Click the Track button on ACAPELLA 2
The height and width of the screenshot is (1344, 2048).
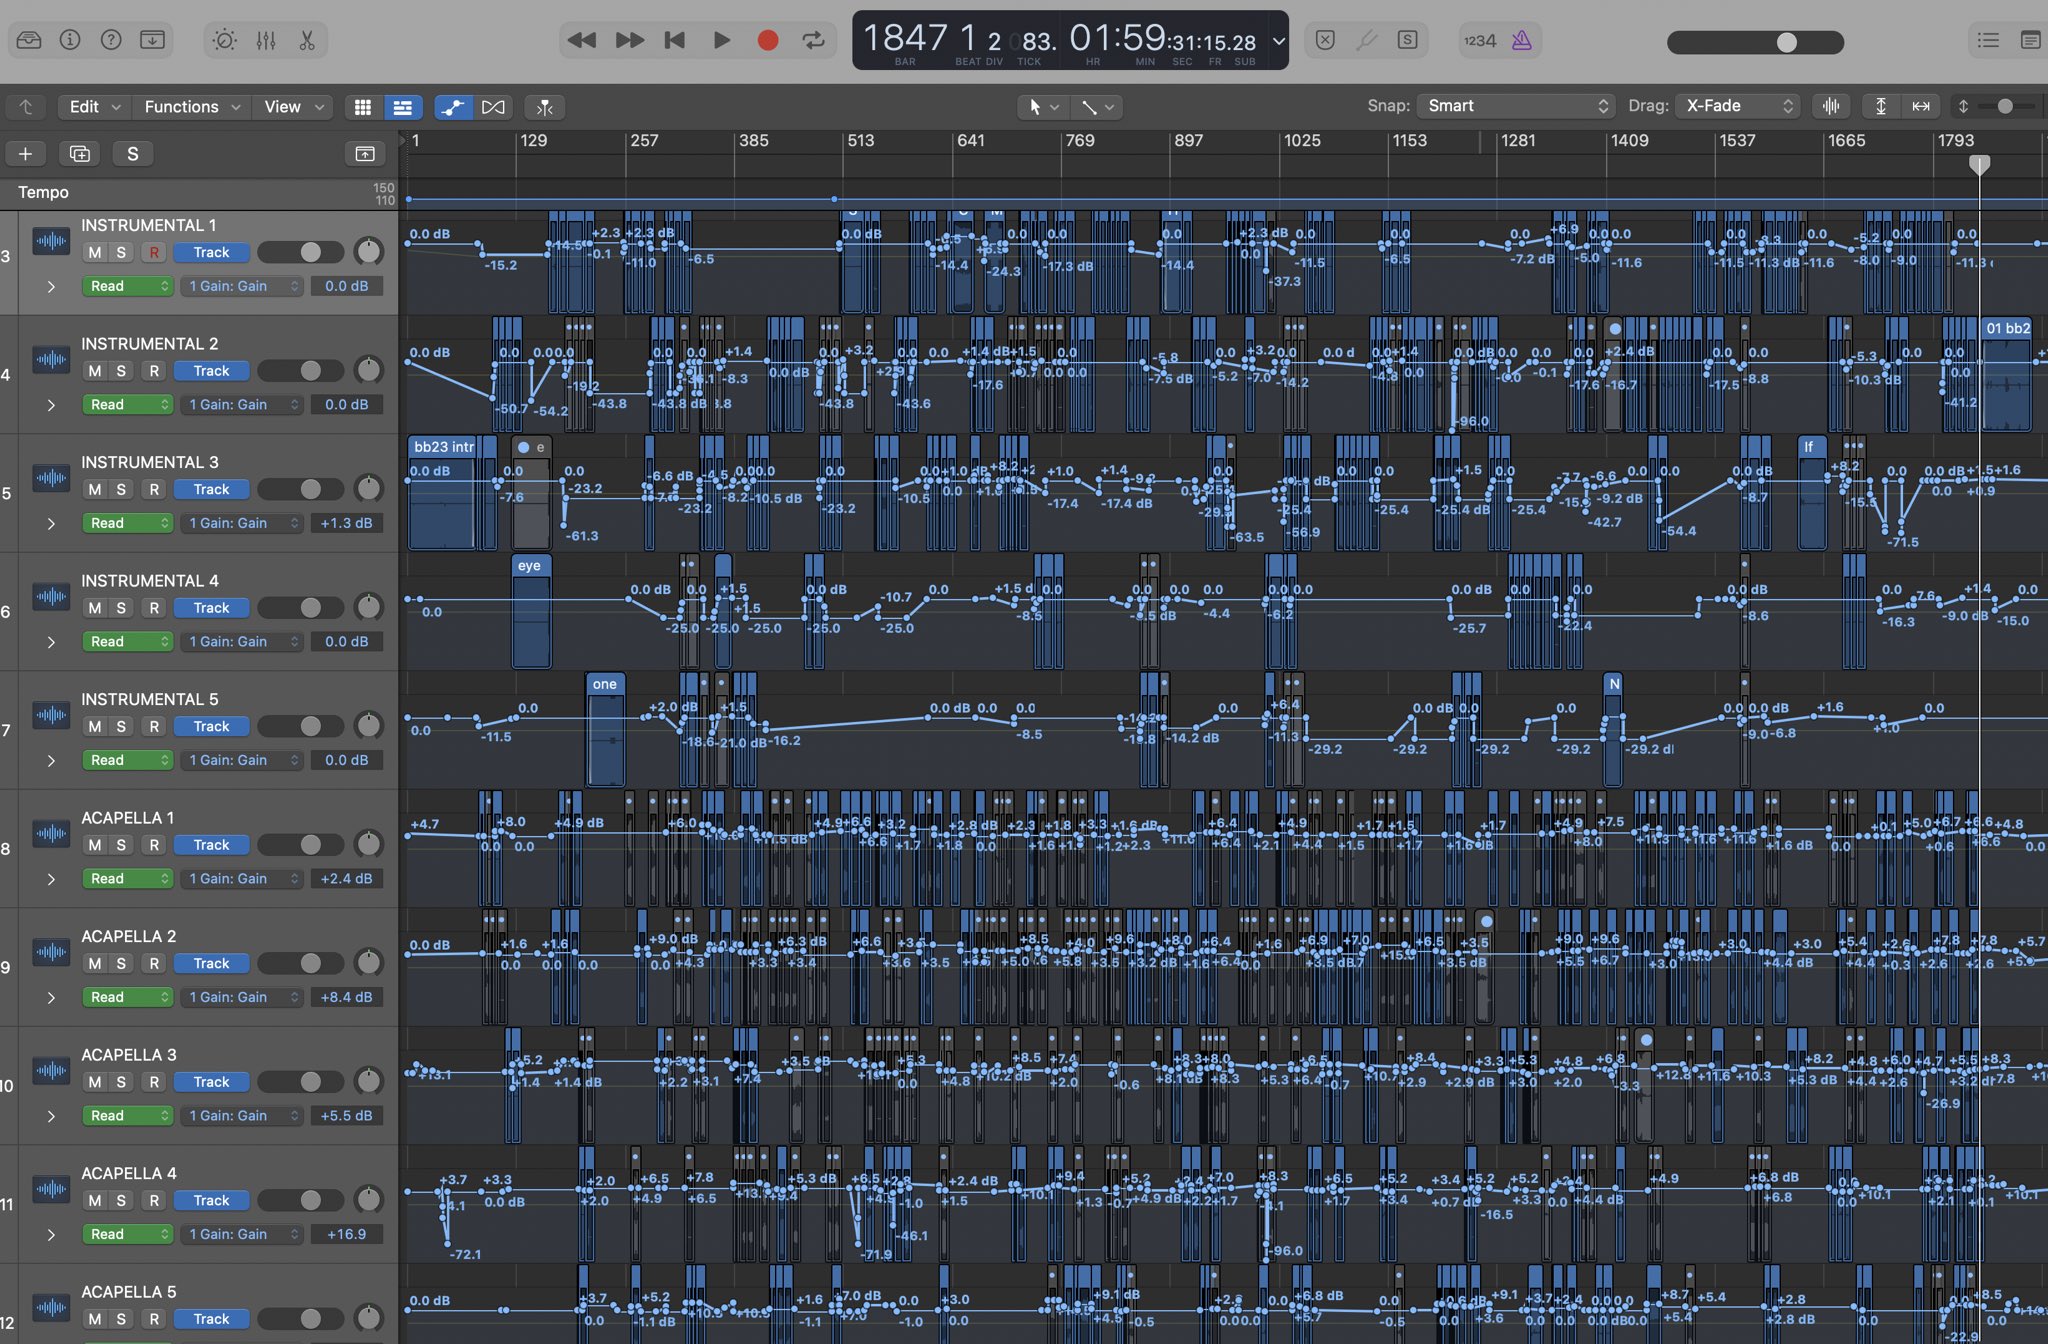coord(211,963)
